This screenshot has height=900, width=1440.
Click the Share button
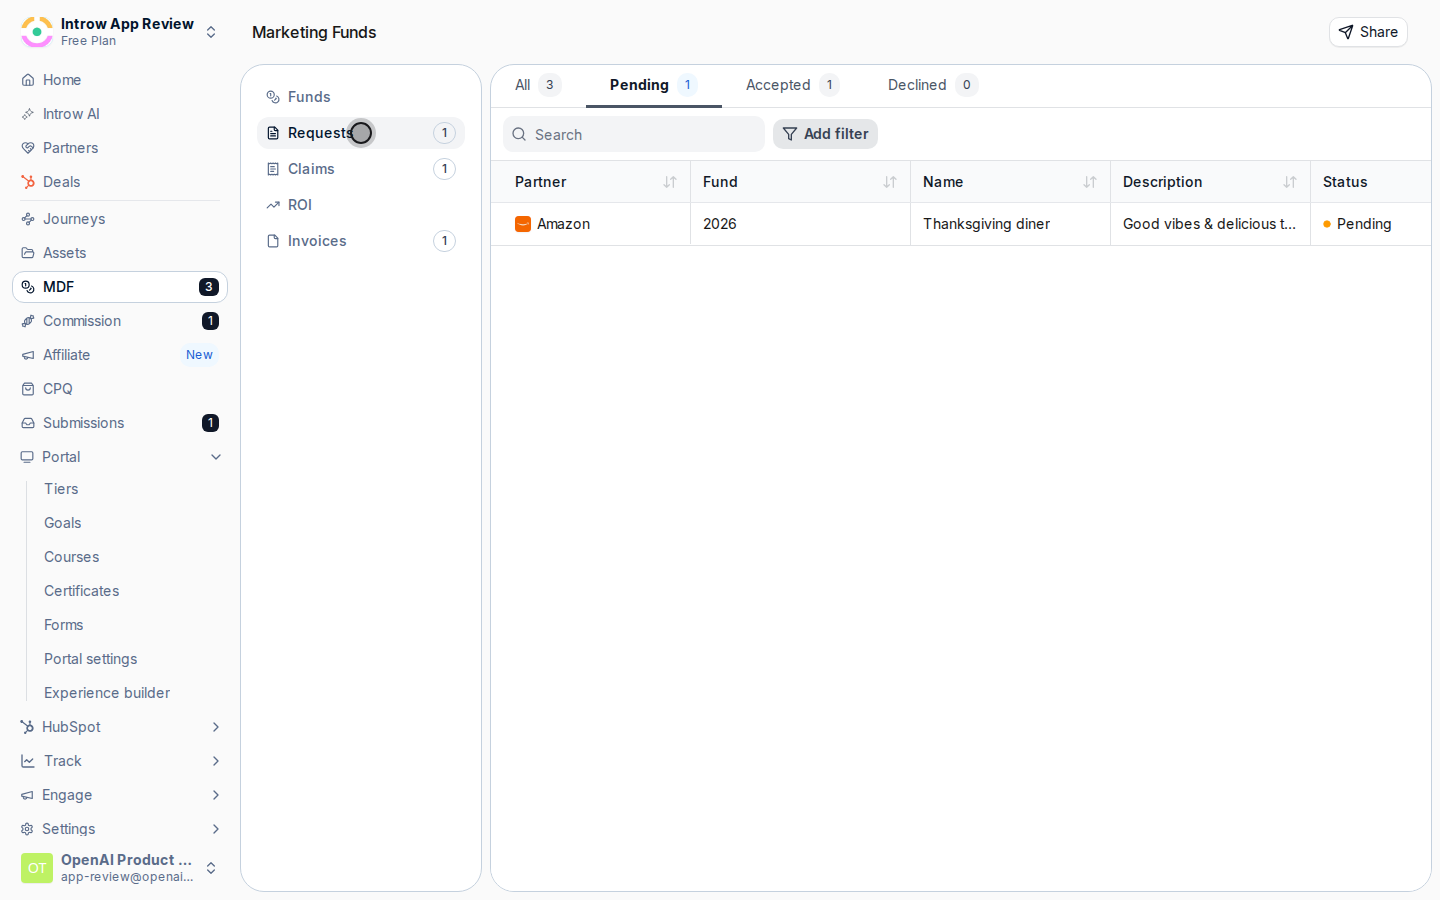pos(1368,32)
